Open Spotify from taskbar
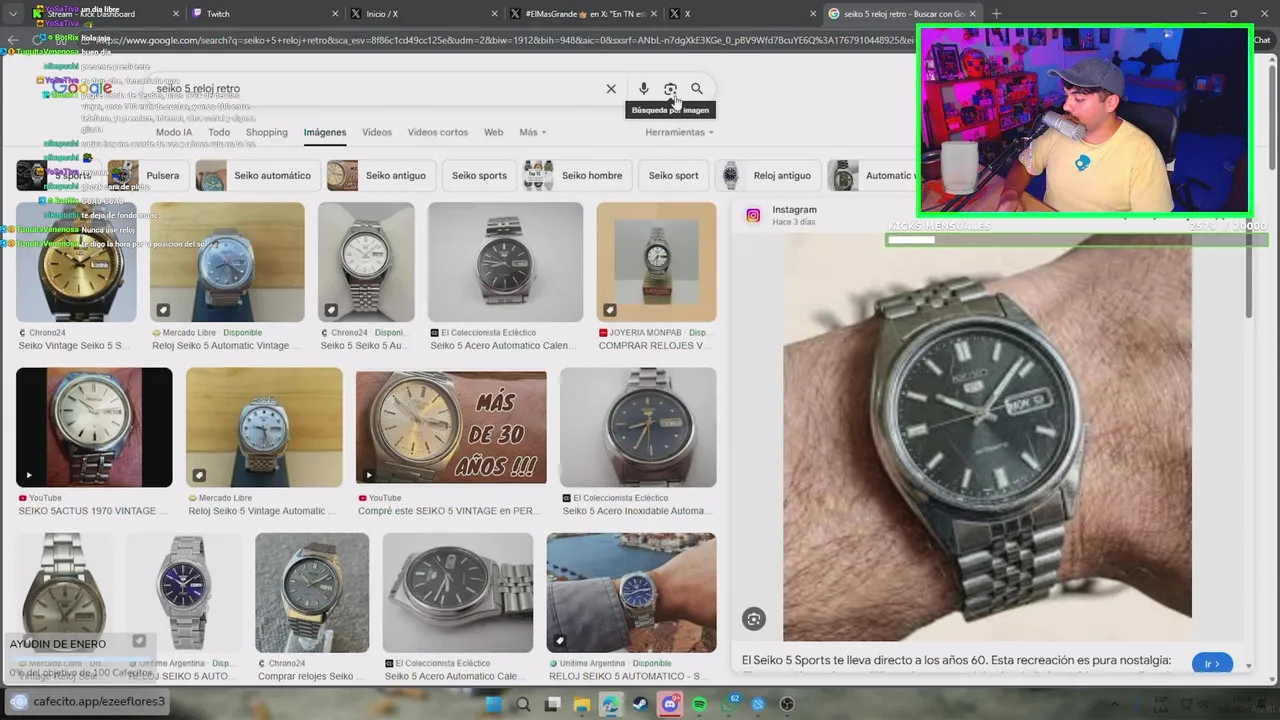Viewport: 1280px width, 720px height. [x=699, y=705]
